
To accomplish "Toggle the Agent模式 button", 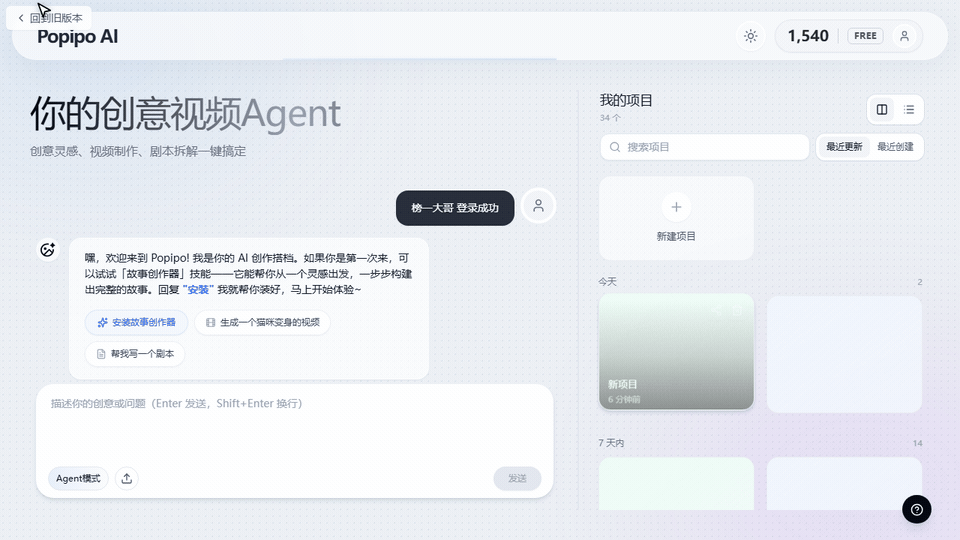I will coord(78,478).
